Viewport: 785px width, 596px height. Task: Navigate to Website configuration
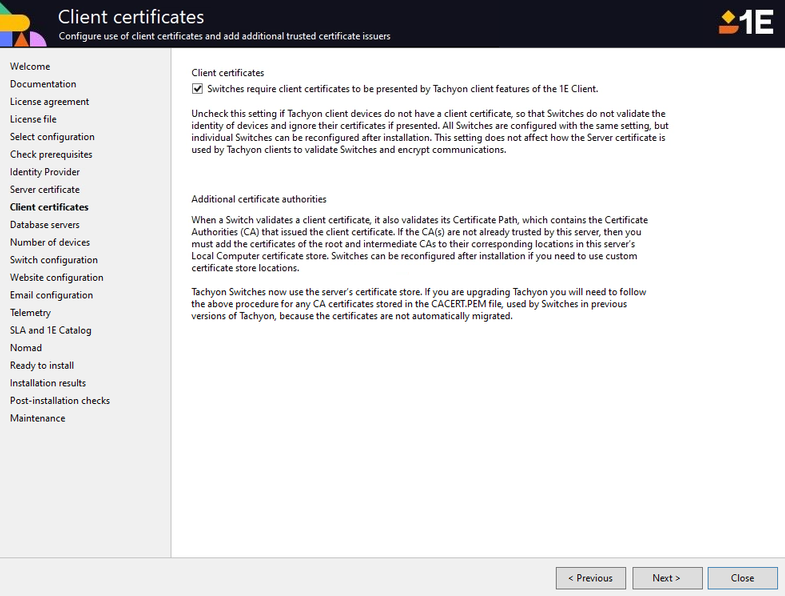(57, 278)
